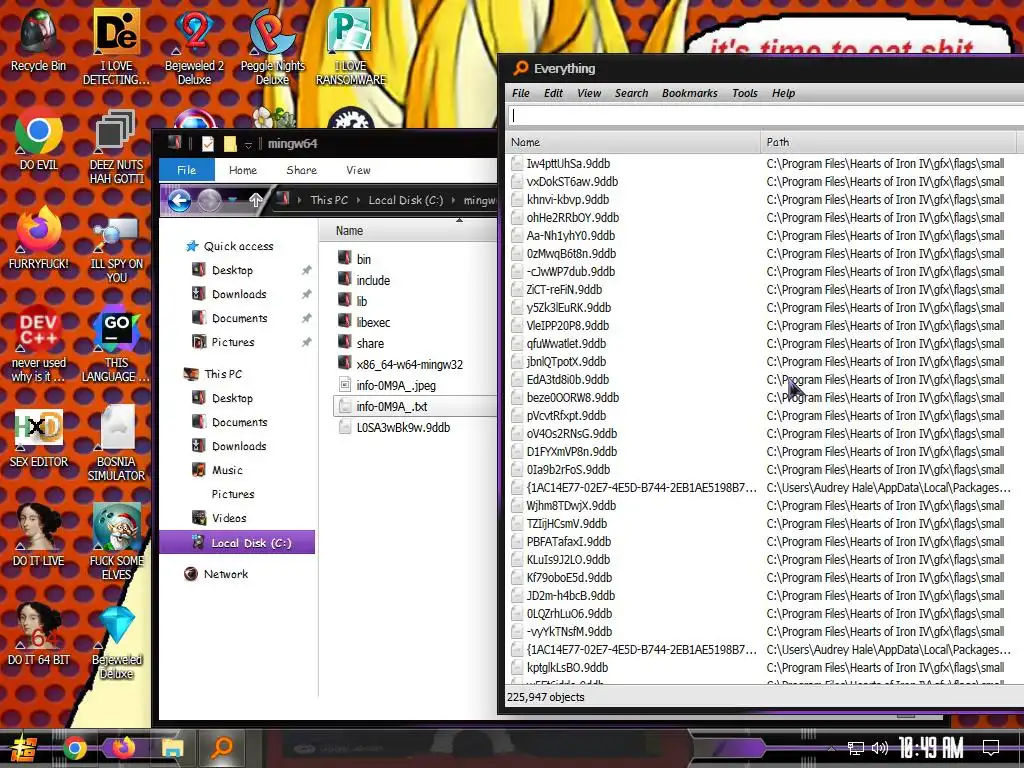1024x768 pixels.
Task: Launch the HxD SEX EDITOR shortcut
Action: [39, 438]
